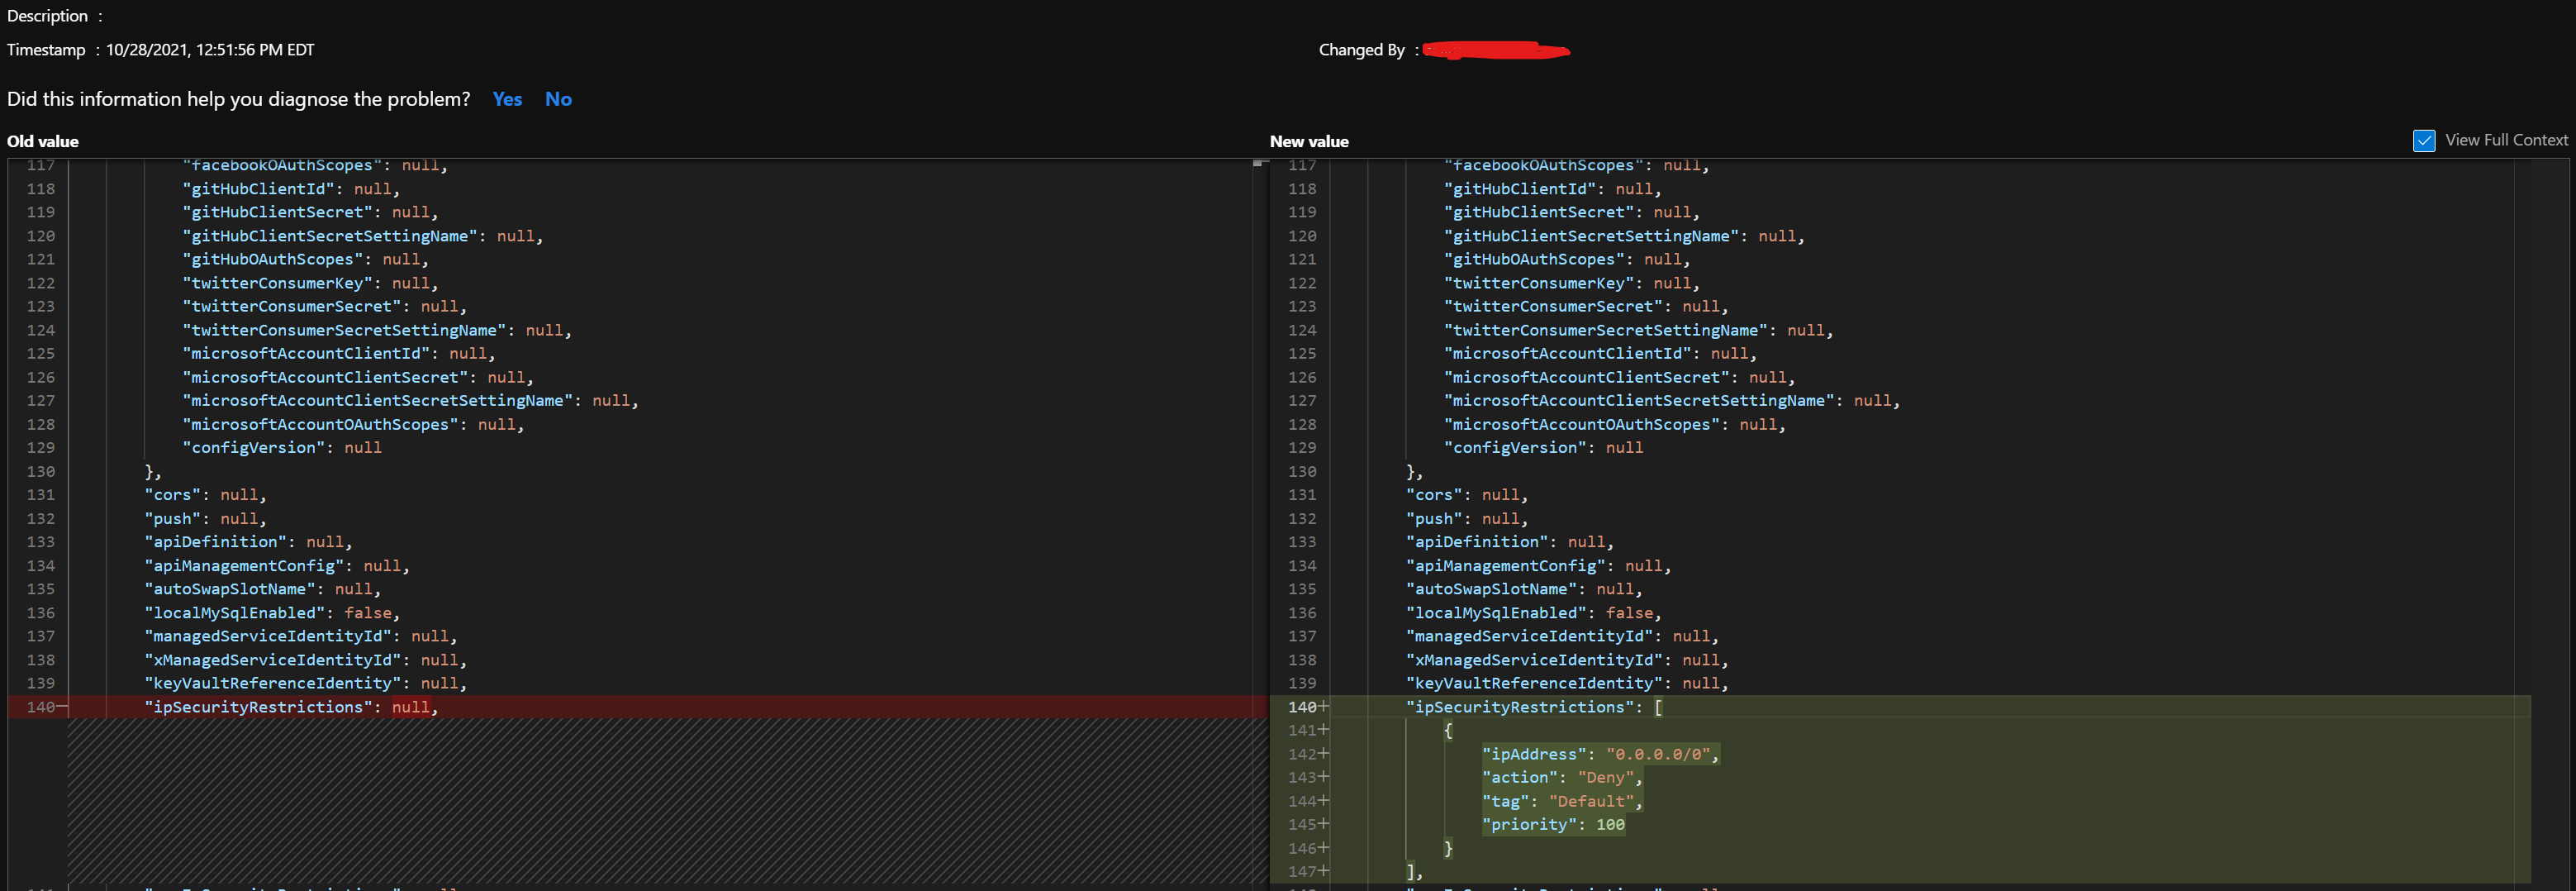
Task: Click line number 130 in Old value pane
Action: coord(41,471)
